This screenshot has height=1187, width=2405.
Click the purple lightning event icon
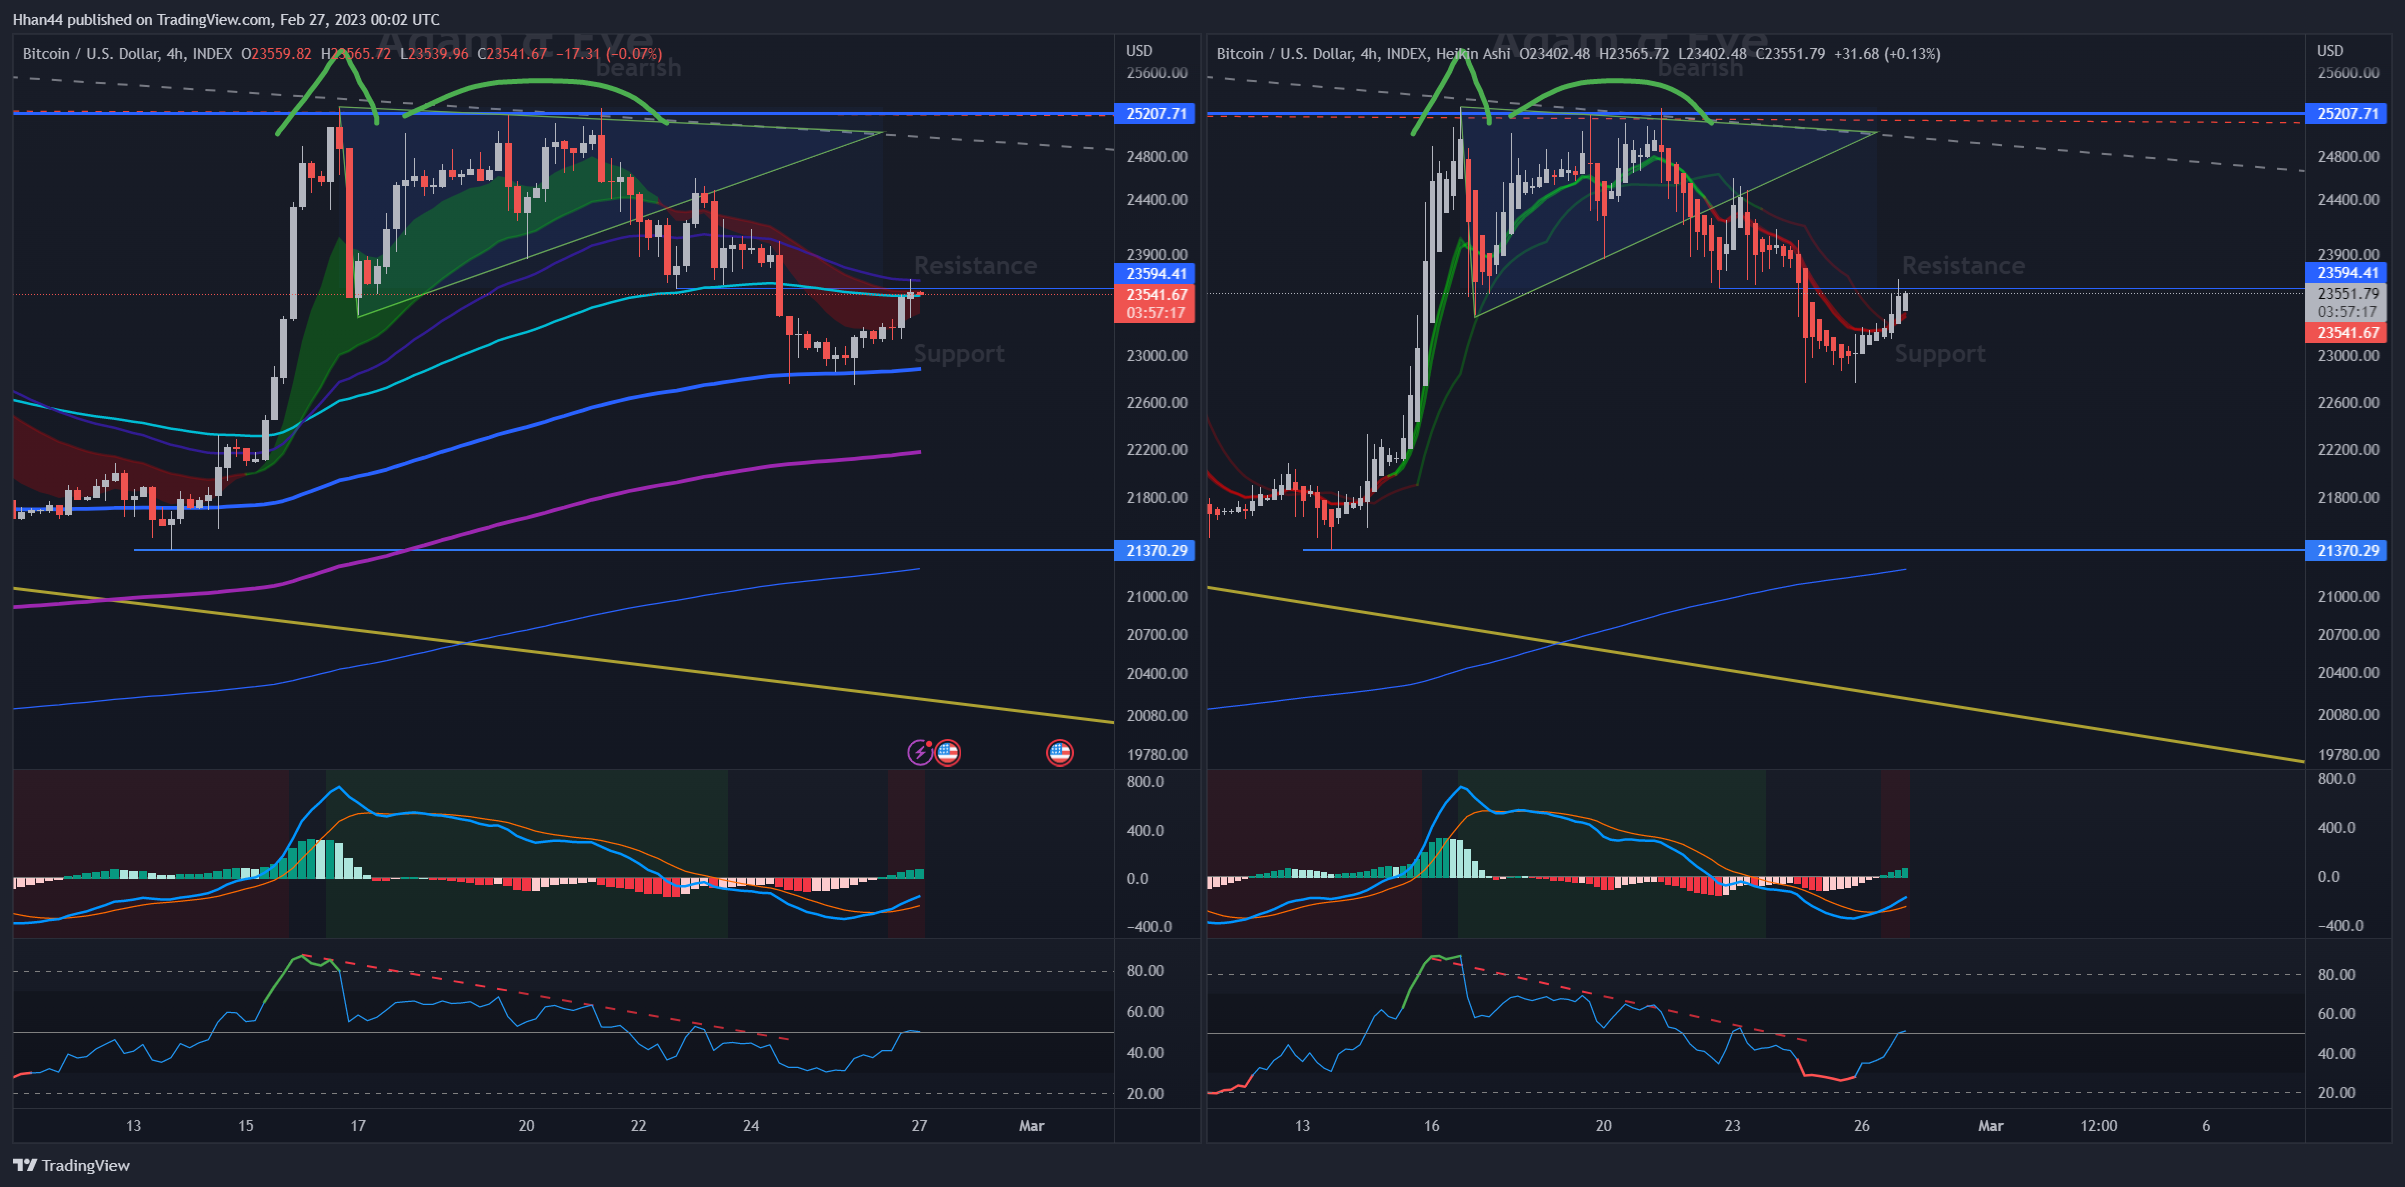(x=919, y=752)
